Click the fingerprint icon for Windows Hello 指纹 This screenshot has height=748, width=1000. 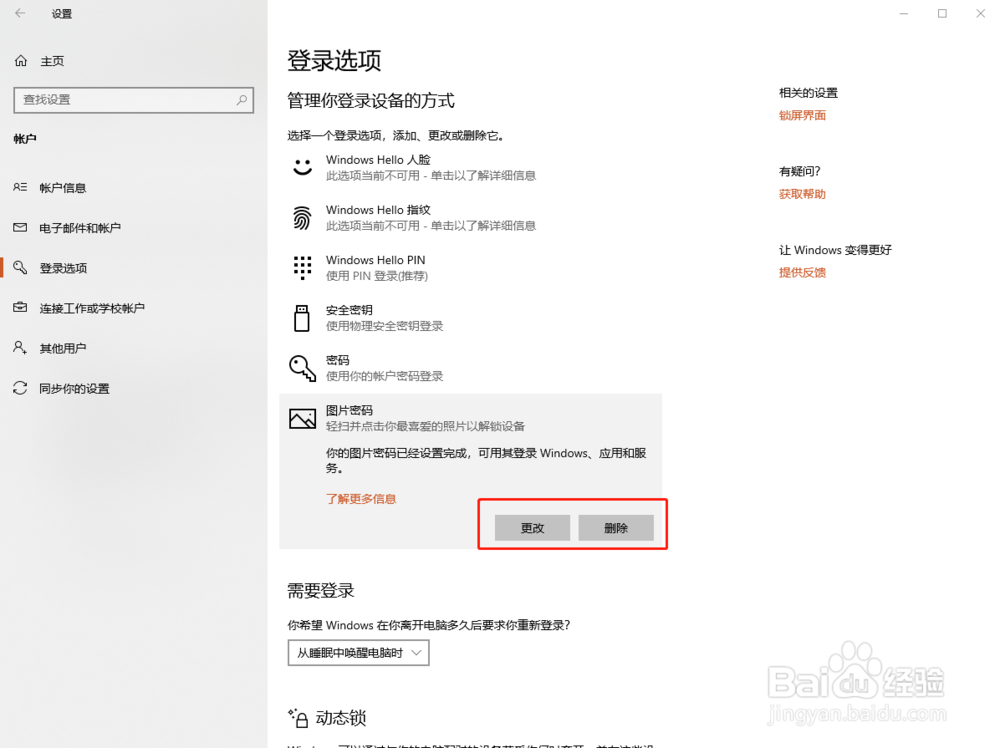pyautogui.click(x=302, y=217)
